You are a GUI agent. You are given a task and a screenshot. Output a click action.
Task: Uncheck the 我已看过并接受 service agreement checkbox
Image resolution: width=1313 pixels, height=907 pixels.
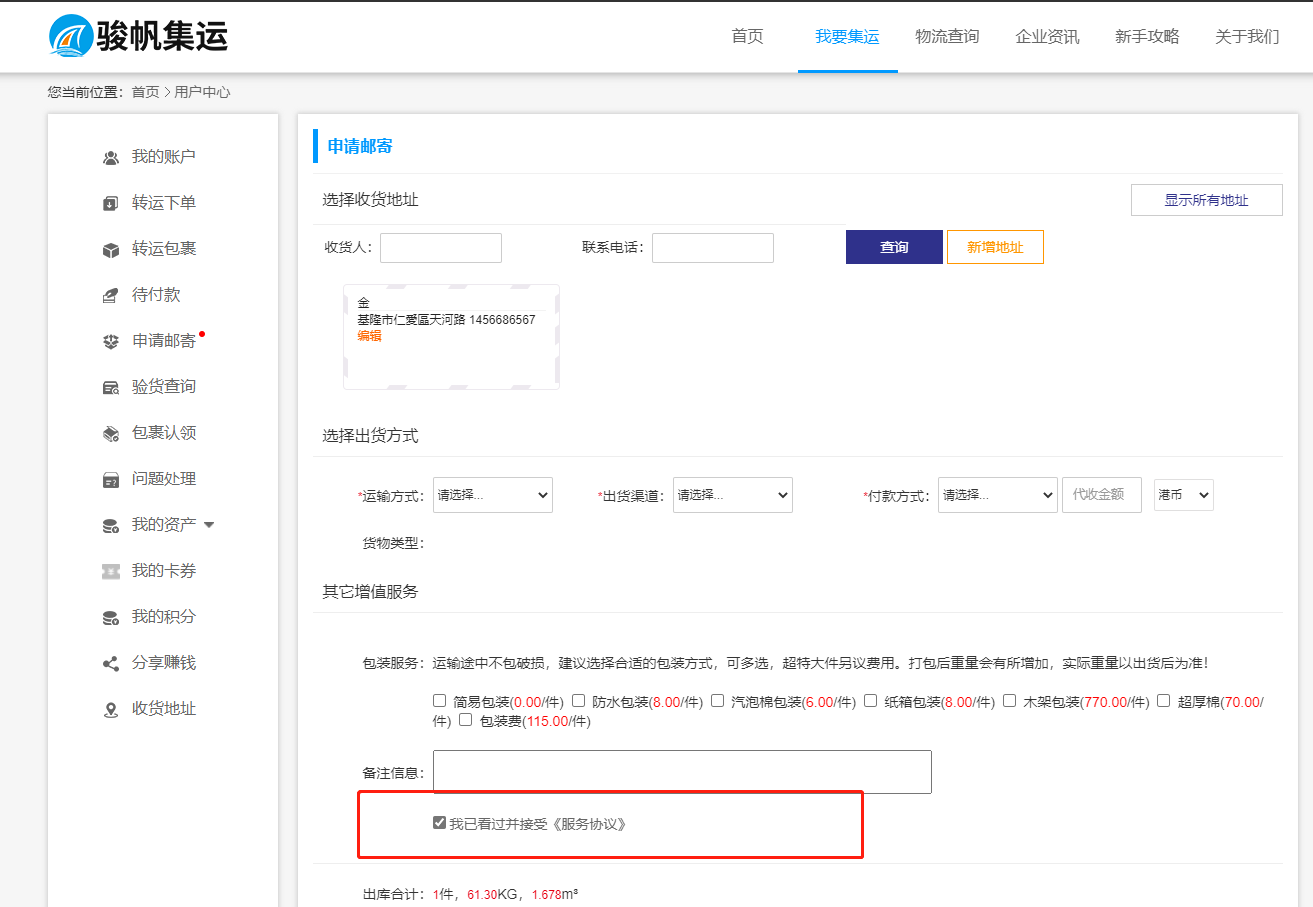439,823
